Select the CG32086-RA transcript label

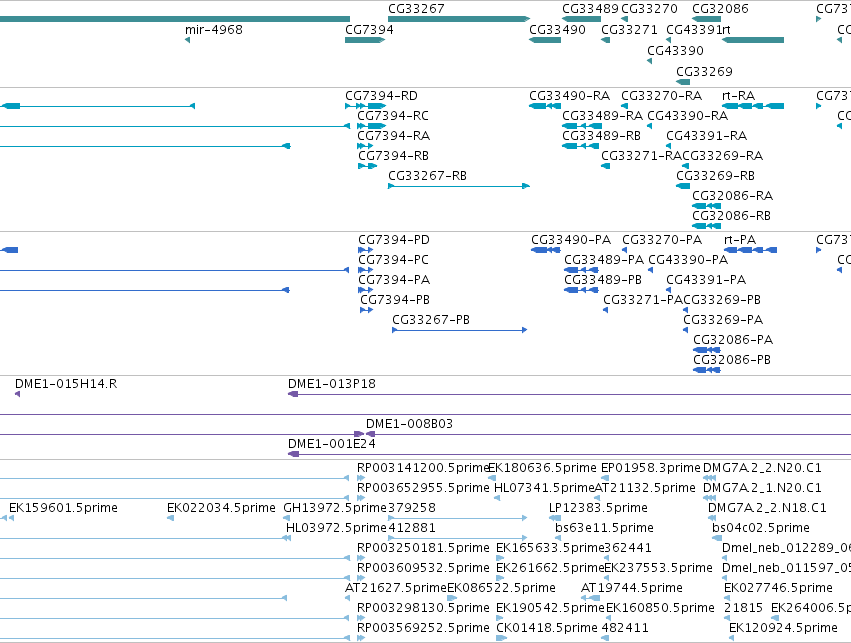[733, 196]
